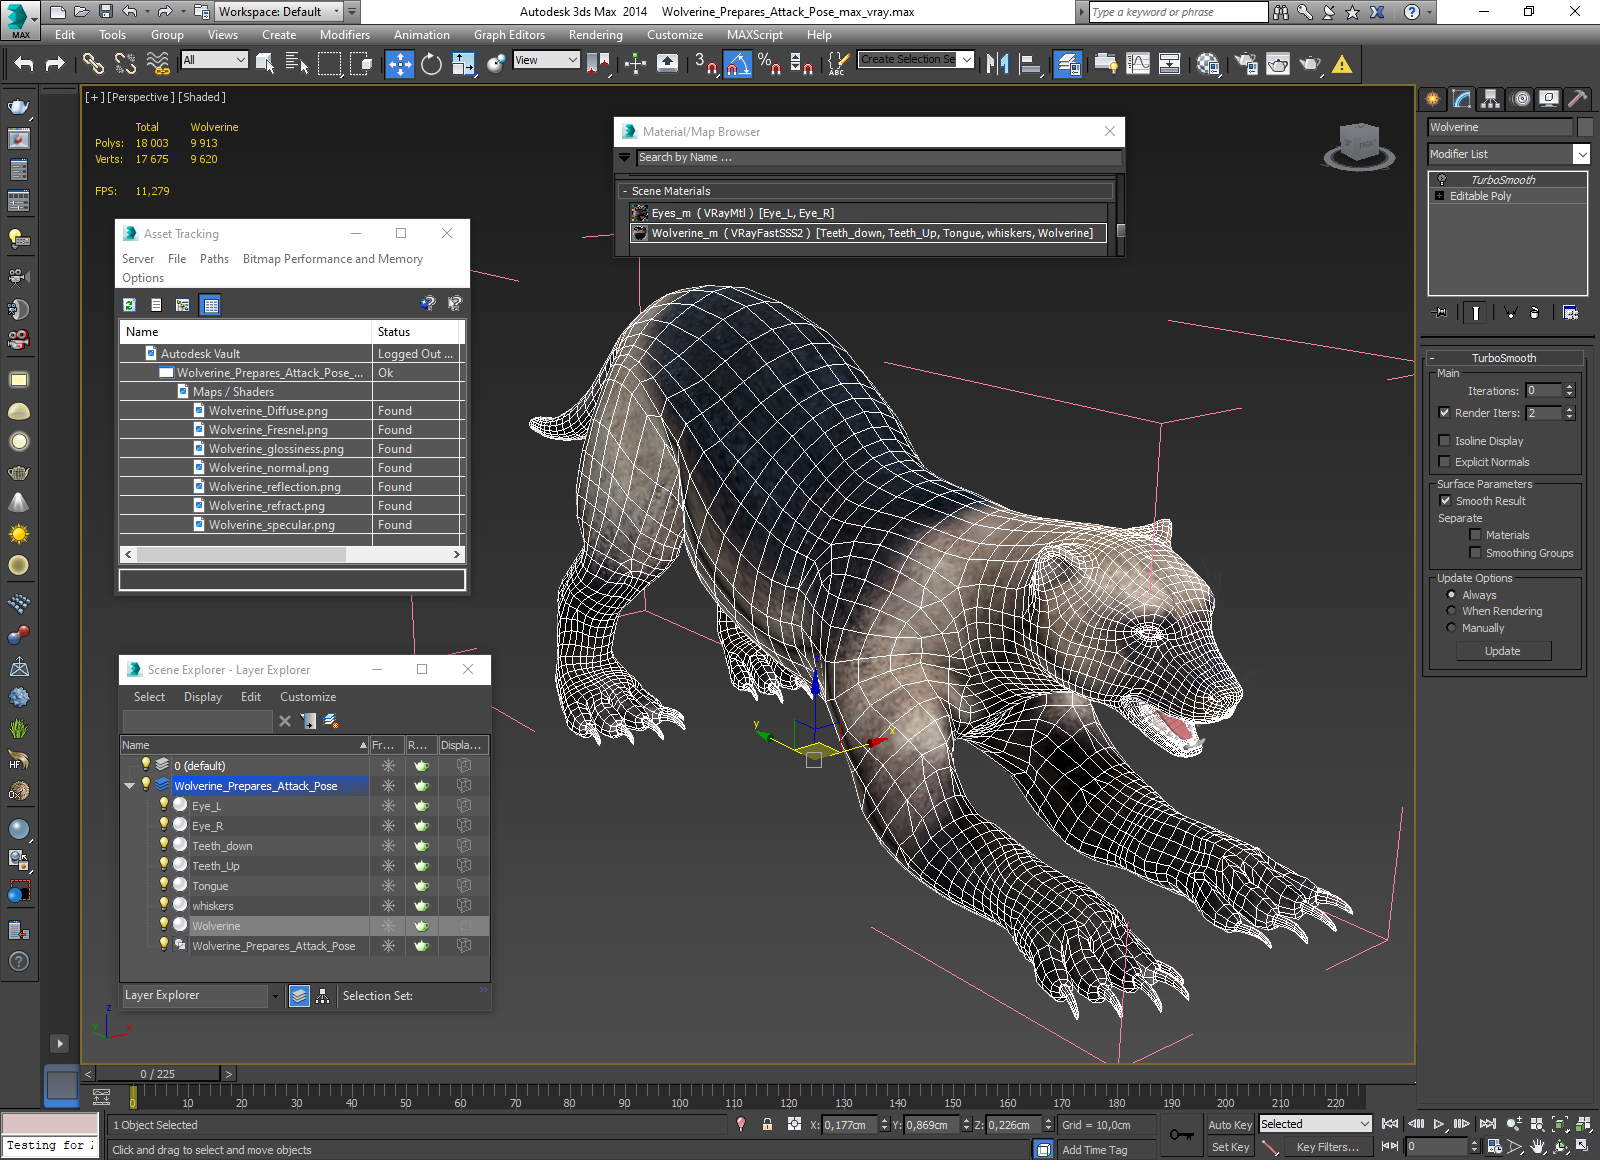Open the Create command panel tab
Viewport: 1600px width, 1160px height.
coord(1433,98)
